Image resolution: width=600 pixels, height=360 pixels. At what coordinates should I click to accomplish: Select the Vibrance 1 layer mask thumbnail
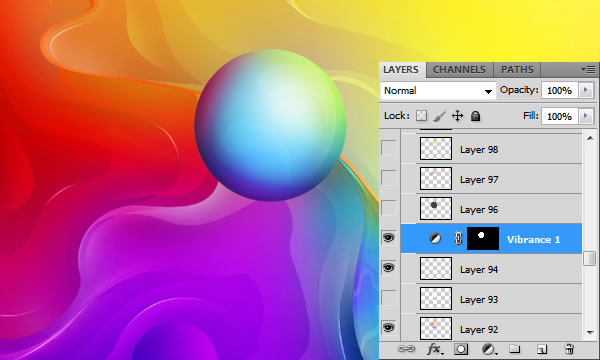coord(483,238)
